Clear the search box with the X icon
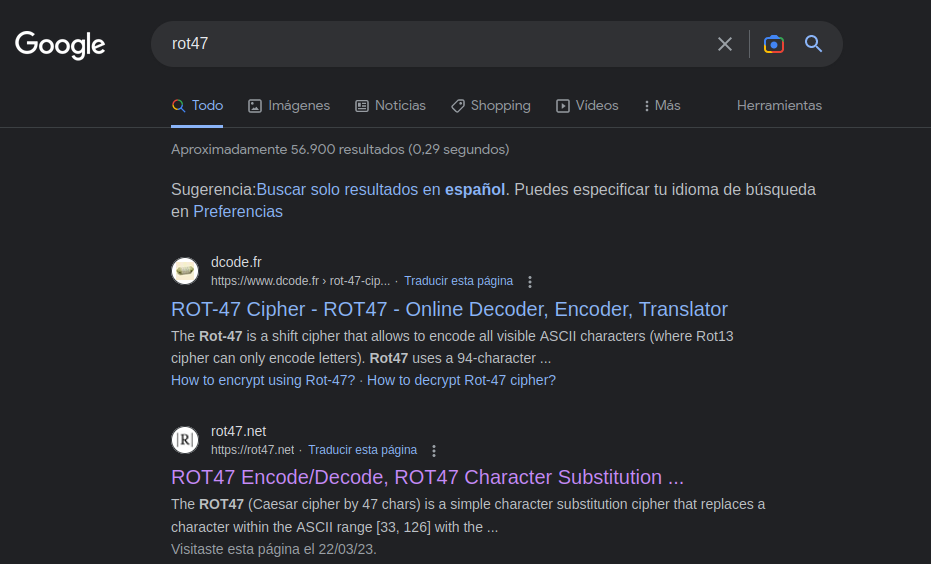Viewport: 931px width, 564px height. point(724,44)
